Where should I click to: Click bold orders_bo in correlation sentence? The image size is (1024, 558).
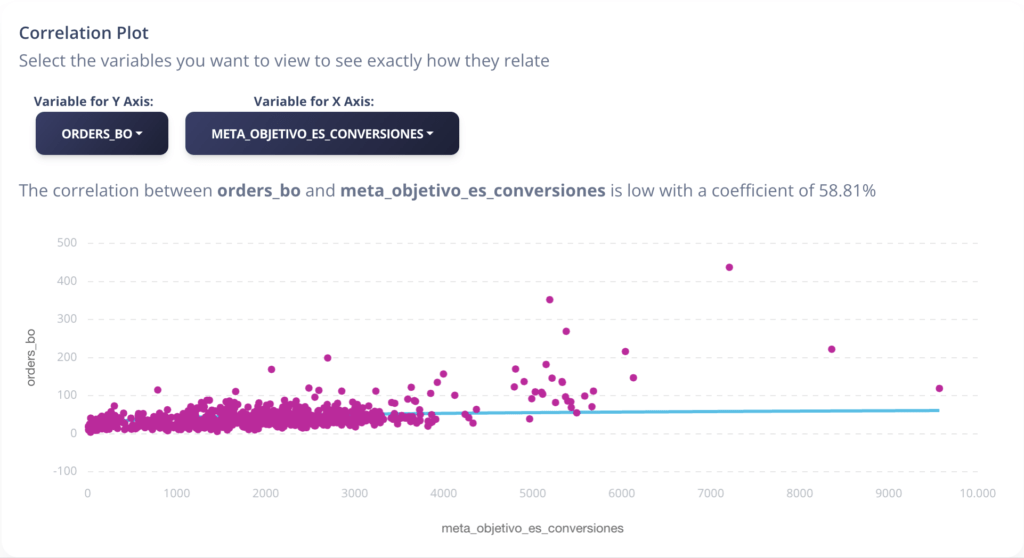pos(259,191)
